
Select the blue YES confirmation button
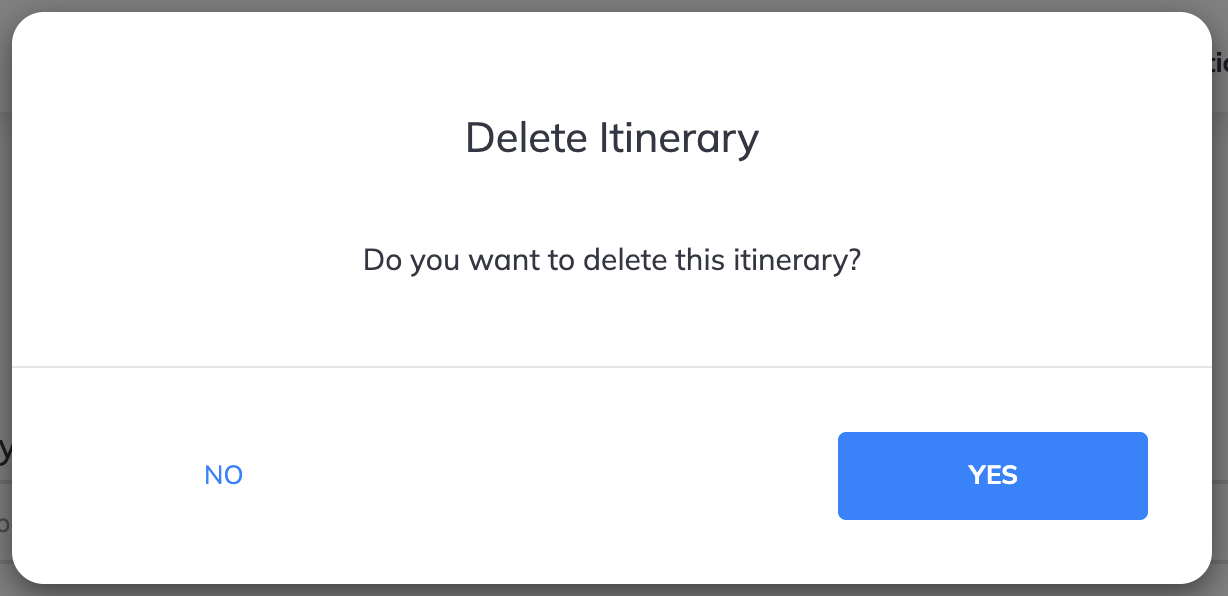pos(992,475)
